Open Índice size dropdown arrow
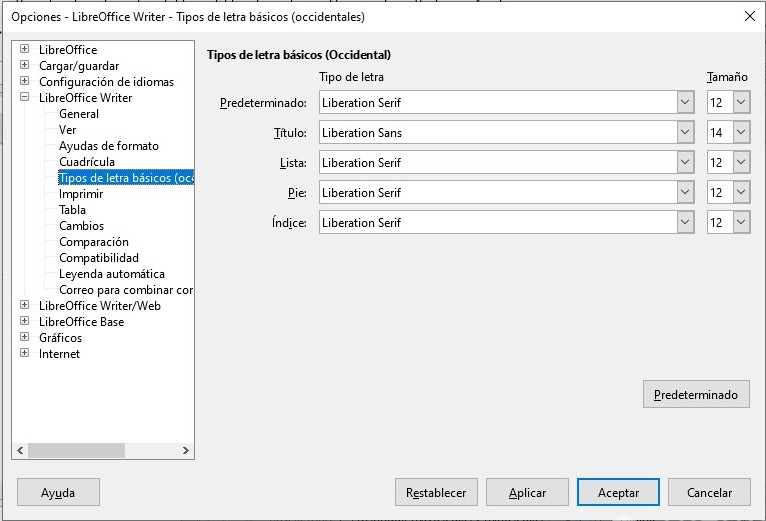The height and width of the screenshot is (521, 766). coord(741,222)
